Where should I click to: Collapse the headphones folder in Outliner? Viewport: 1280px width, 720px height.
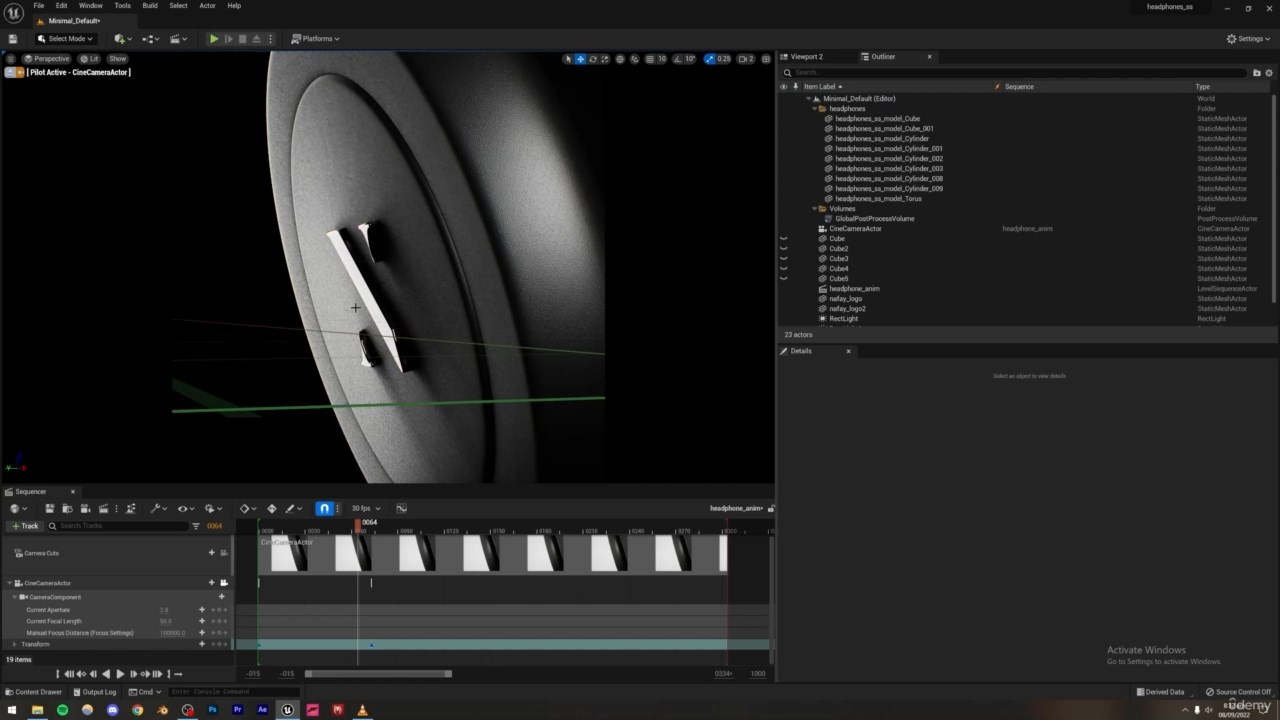click(x=814, y=109)
